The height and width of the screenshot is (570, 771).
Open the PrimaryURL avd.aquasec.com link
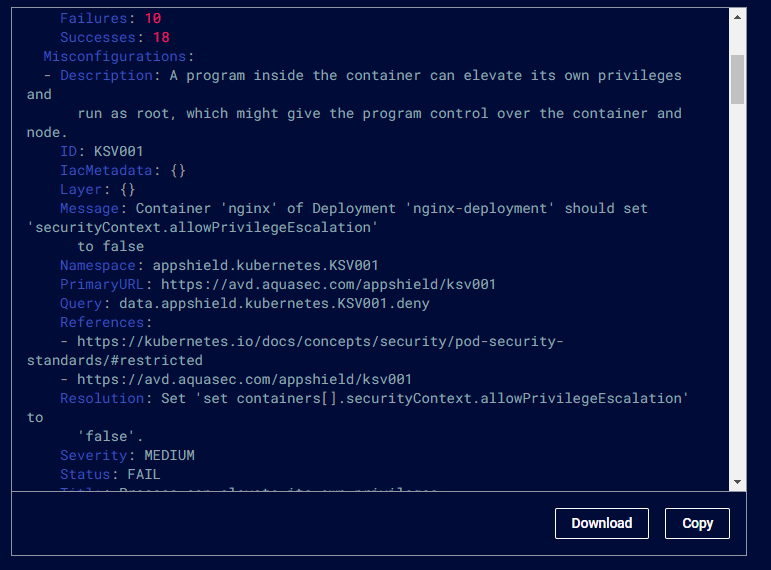tap(328, 284)
